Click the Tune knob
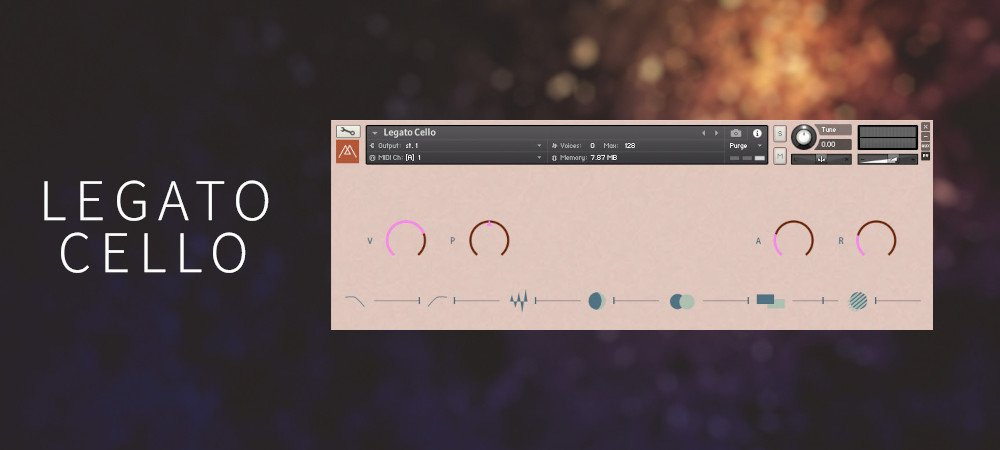1000x450 pixels. (804, 137)
